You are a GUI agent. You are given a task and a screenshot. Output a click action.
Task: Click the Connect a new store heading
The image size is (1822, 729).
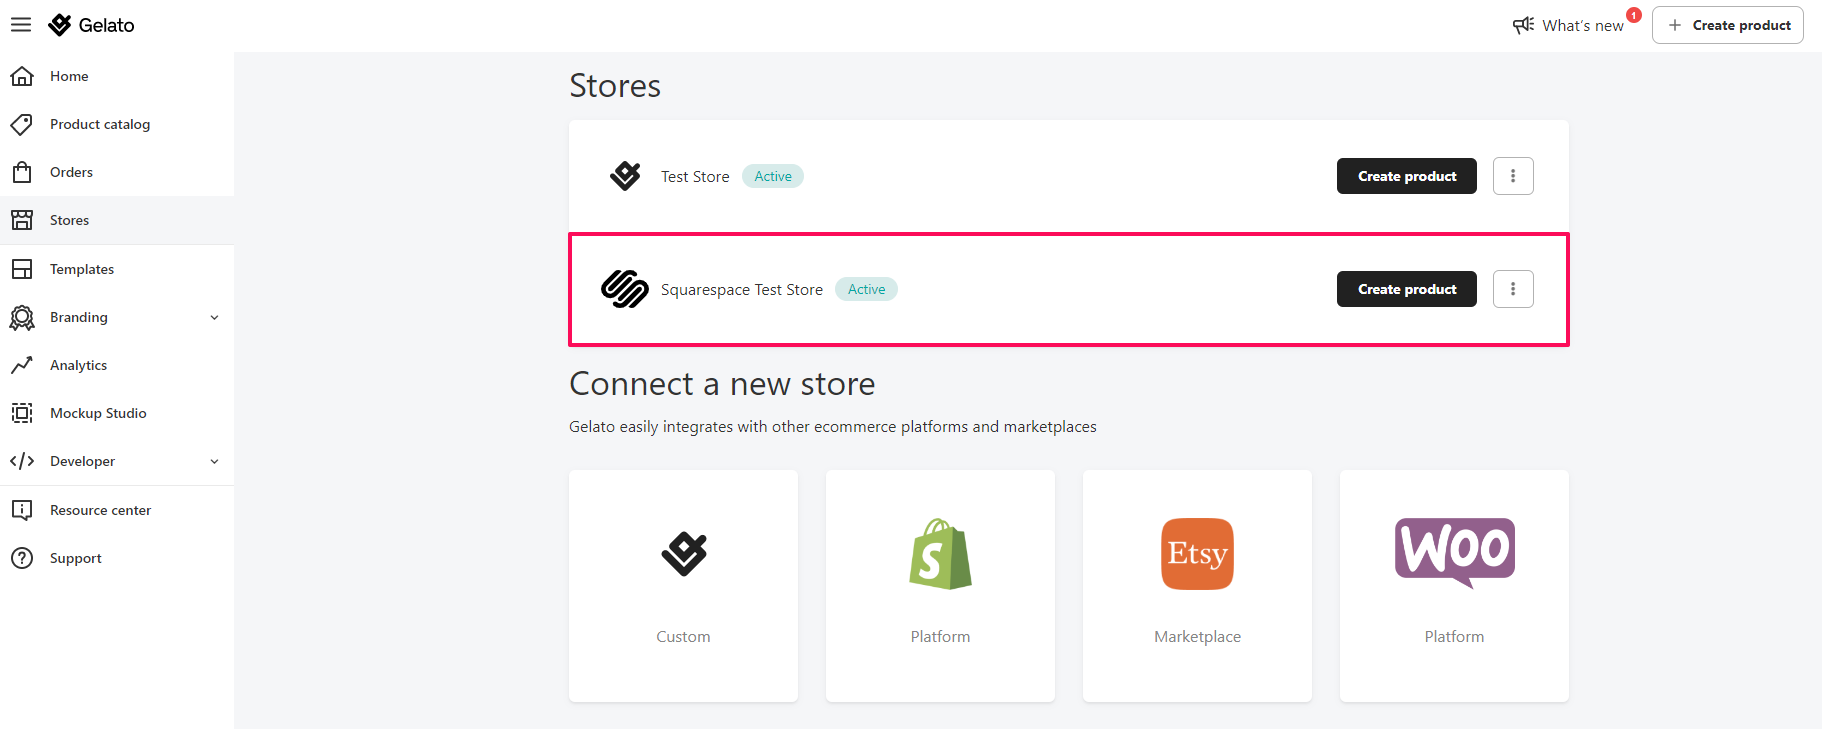click(722, 384)
